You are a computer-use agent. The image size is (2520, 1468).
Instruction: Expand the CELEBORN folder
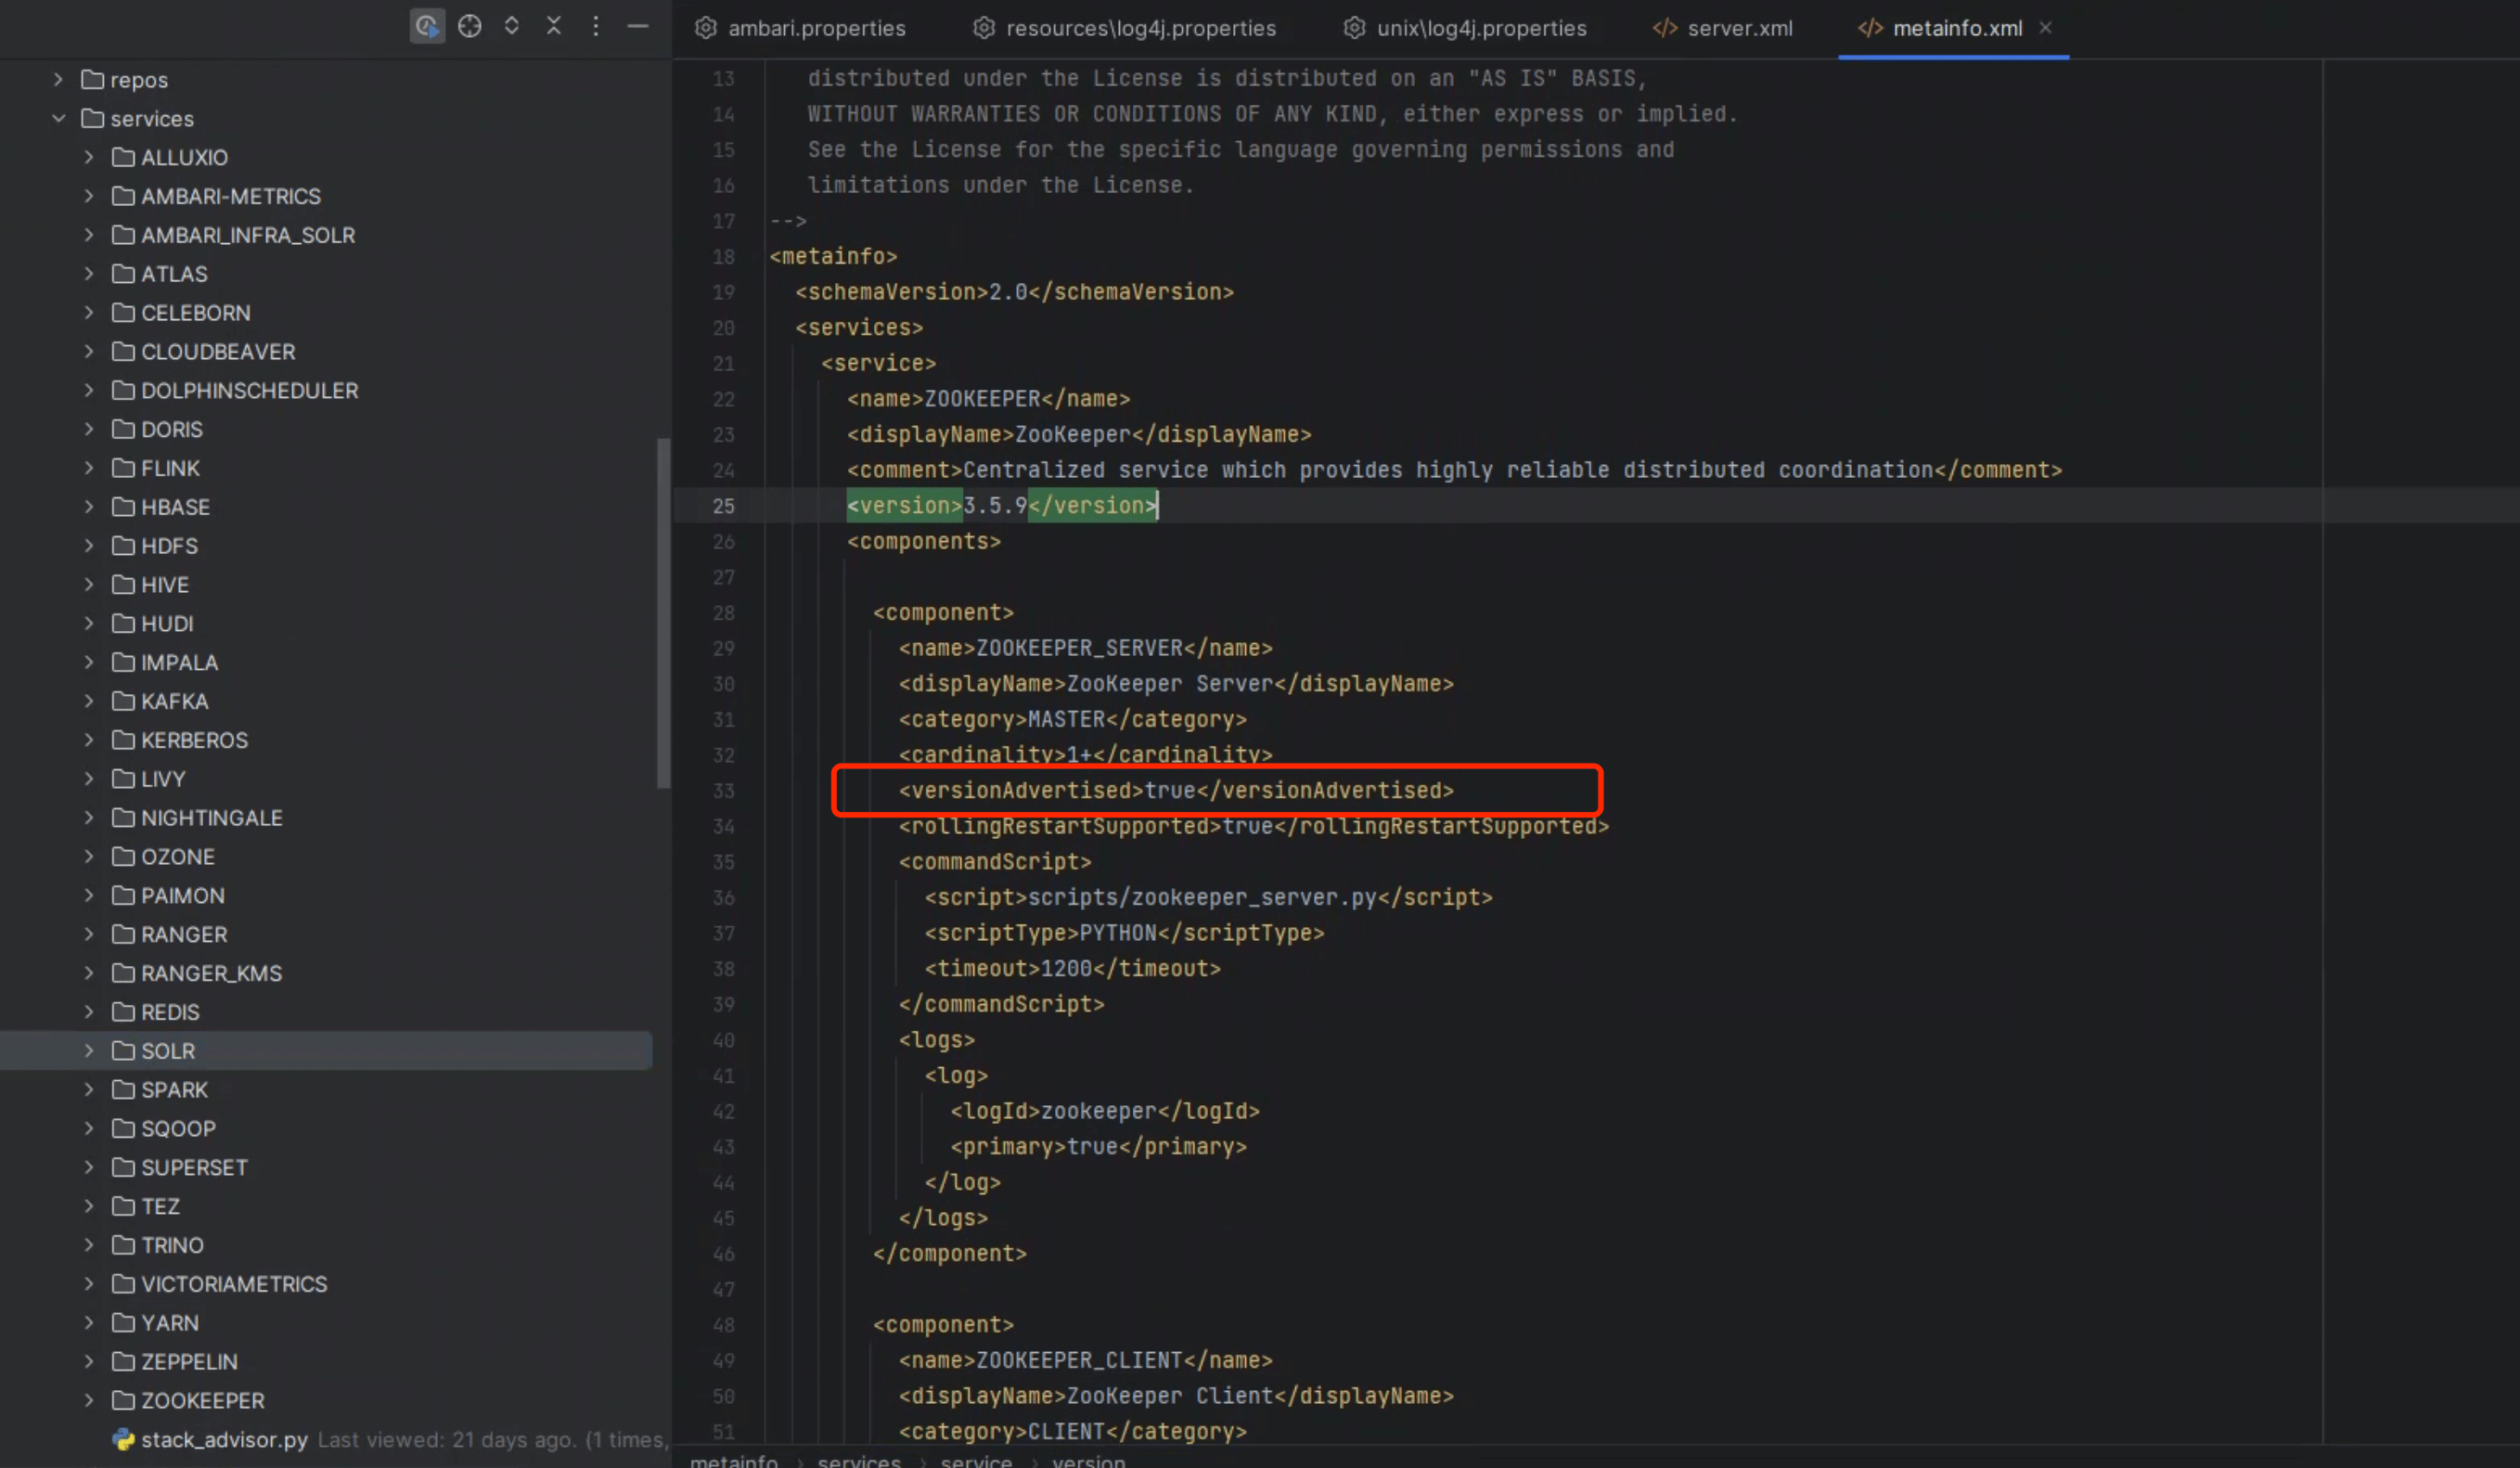tap(89, 312)
